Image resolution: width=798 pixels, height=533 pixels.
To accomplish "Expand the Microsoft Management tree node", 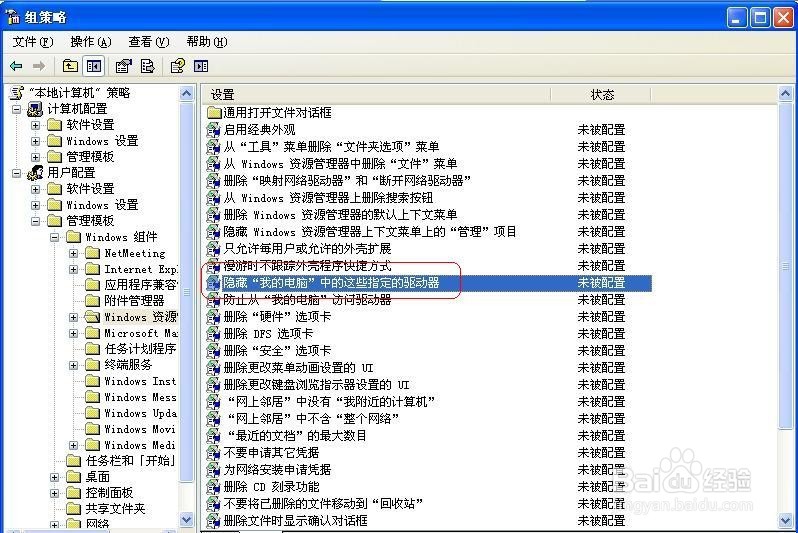I will 74,333.
